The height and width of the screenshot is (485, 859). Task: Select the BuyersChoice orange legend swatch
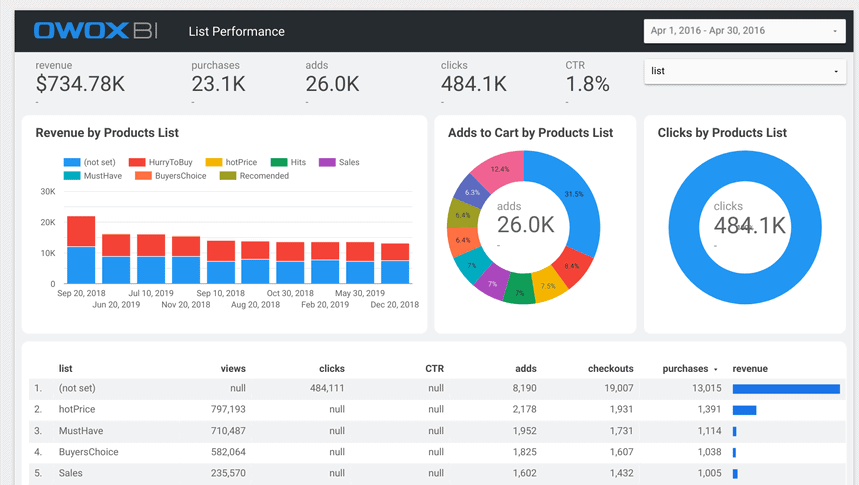coord(143,176)
